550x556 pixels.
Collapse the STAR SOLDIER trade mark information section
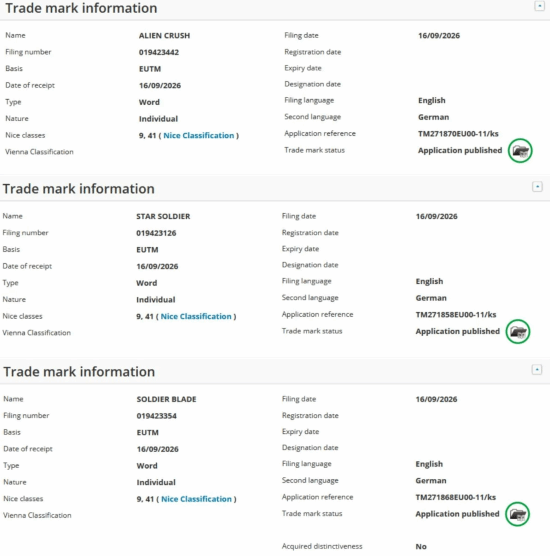coord(537,187)
